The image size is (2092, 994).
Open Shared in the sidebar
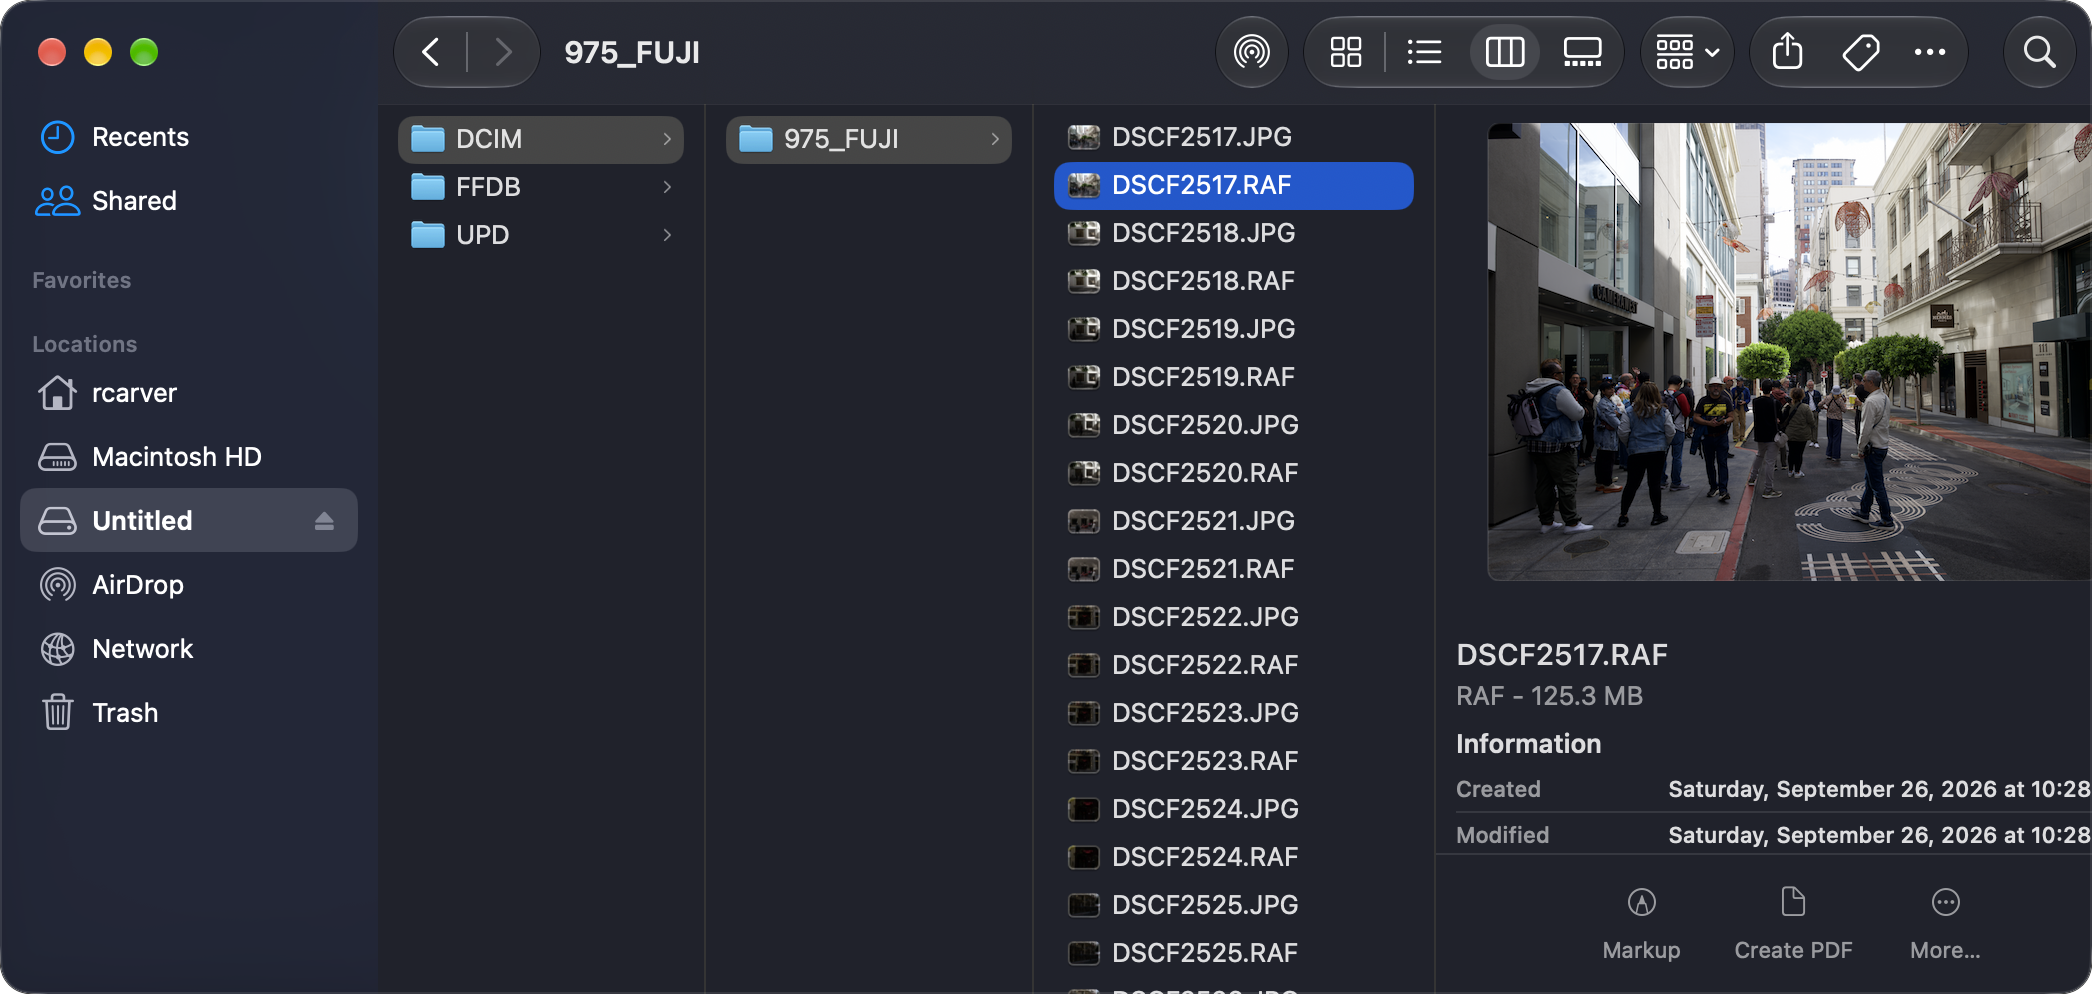pyautogui.click(x=189, y=201)
